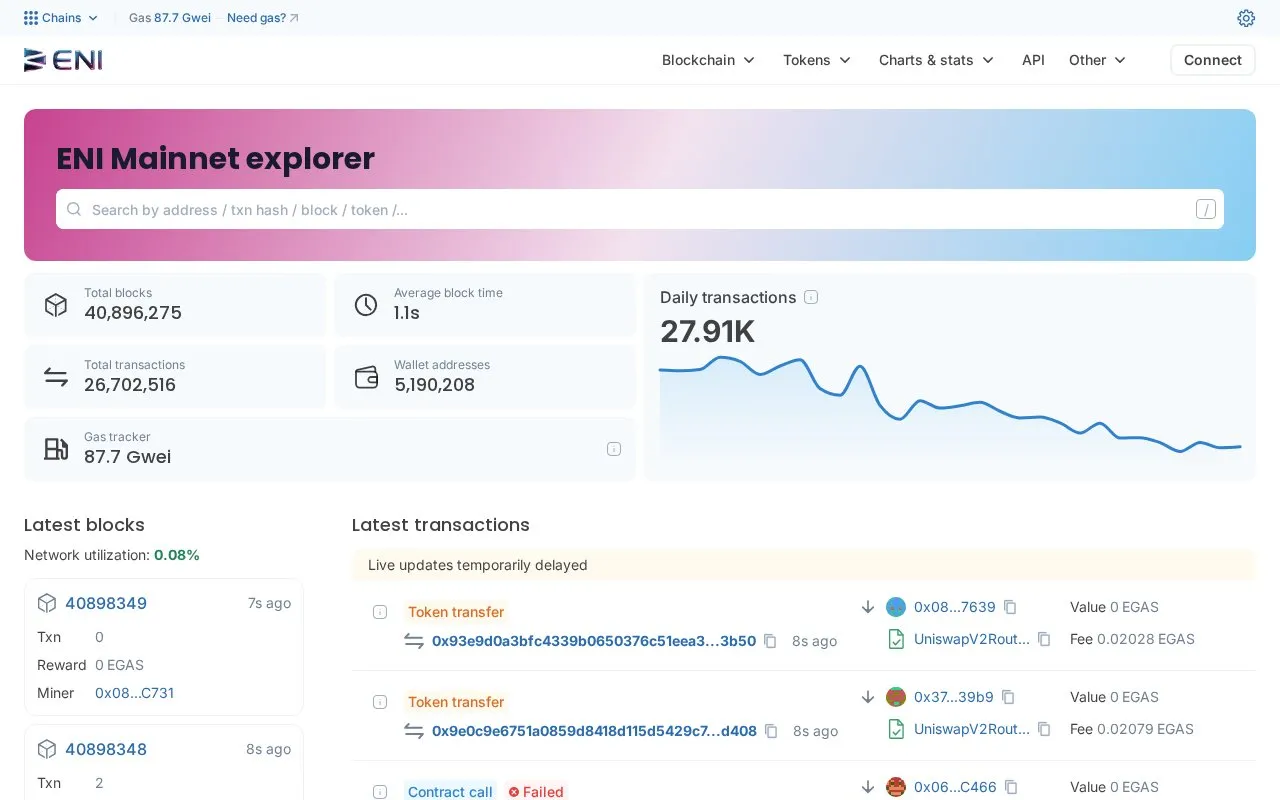Screen dimensions: 1280x800
Task: Open the API page
Action: tap(1033, 60)
